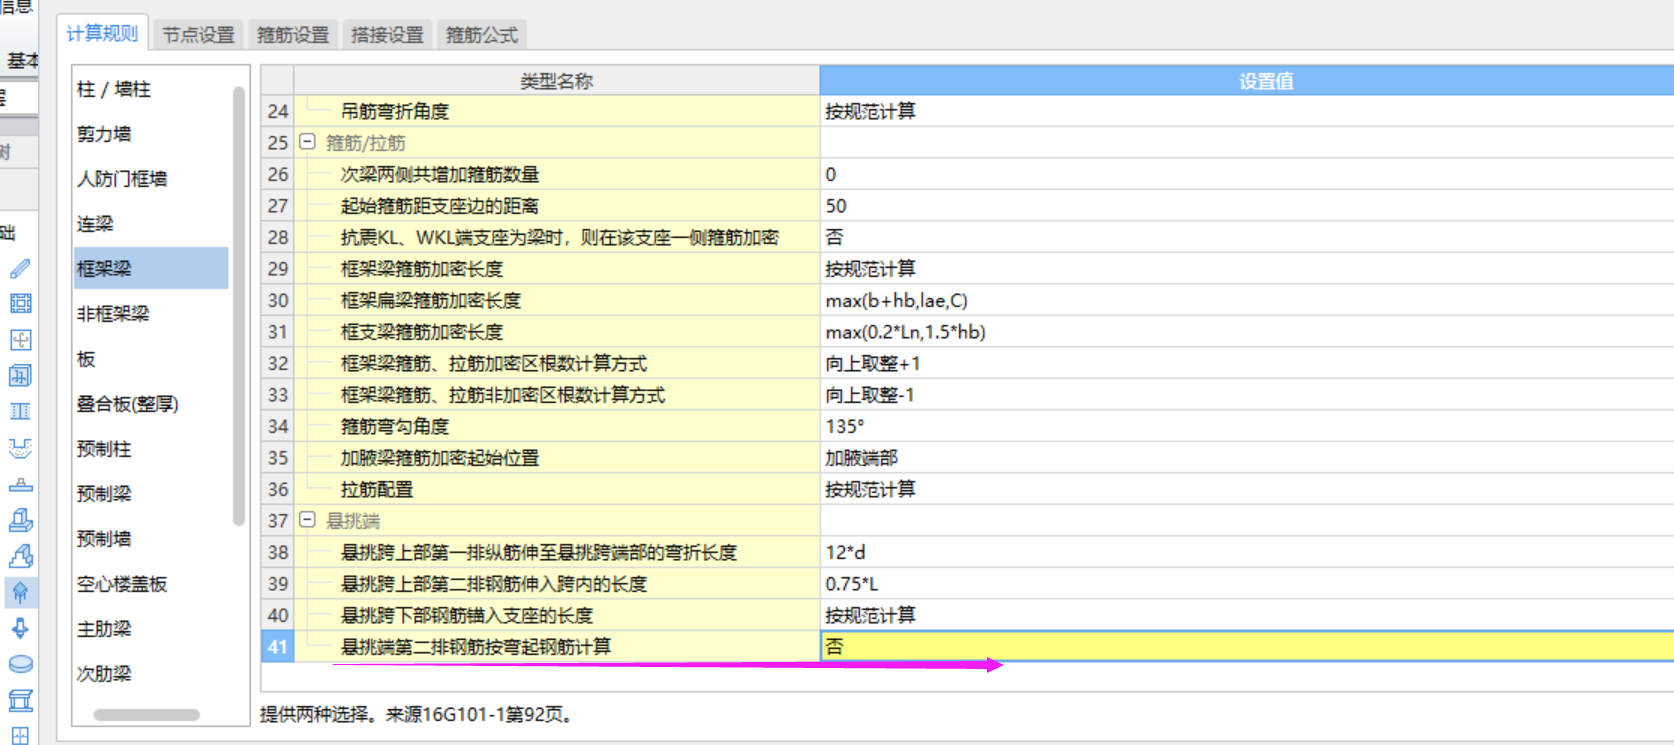Click the grid frame icon in sidebar
Viewport: 1674px width, 745px height.
point(20,304)
